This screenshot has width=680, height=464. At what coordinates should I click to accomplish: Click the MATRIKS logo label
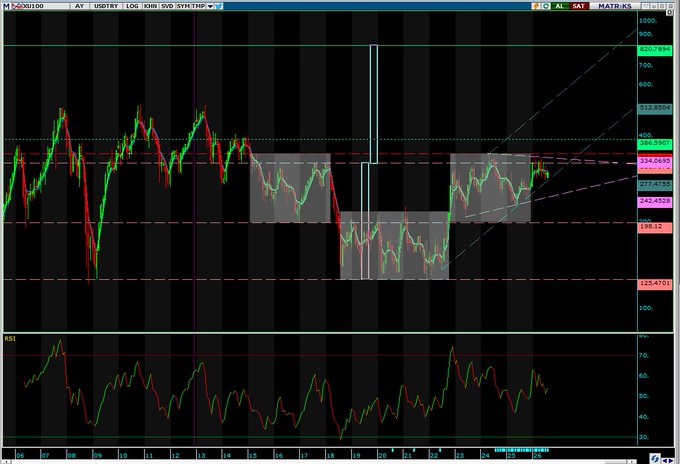pyautogui.click(x=615, y=6)
